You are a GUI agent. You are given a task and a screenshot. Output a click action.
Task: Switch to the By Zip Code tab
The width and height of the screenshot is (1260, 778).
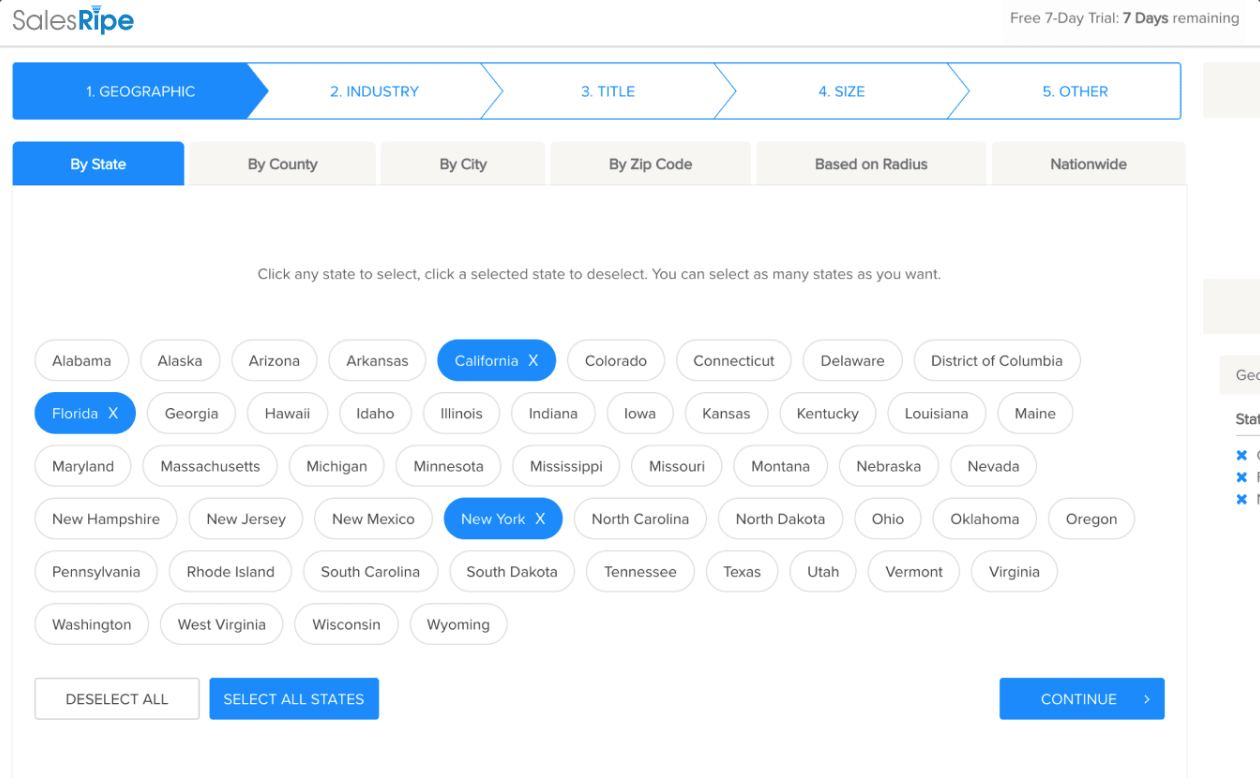[x=651, y=164]
